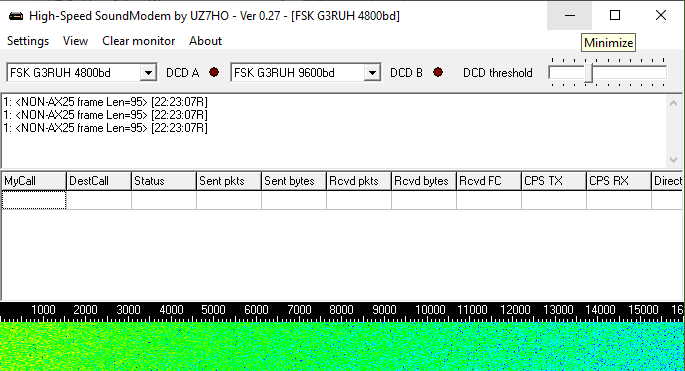Click the CPS TX column header
The width and height of the screenshot is (685, 371).
[x=554, y=181]
